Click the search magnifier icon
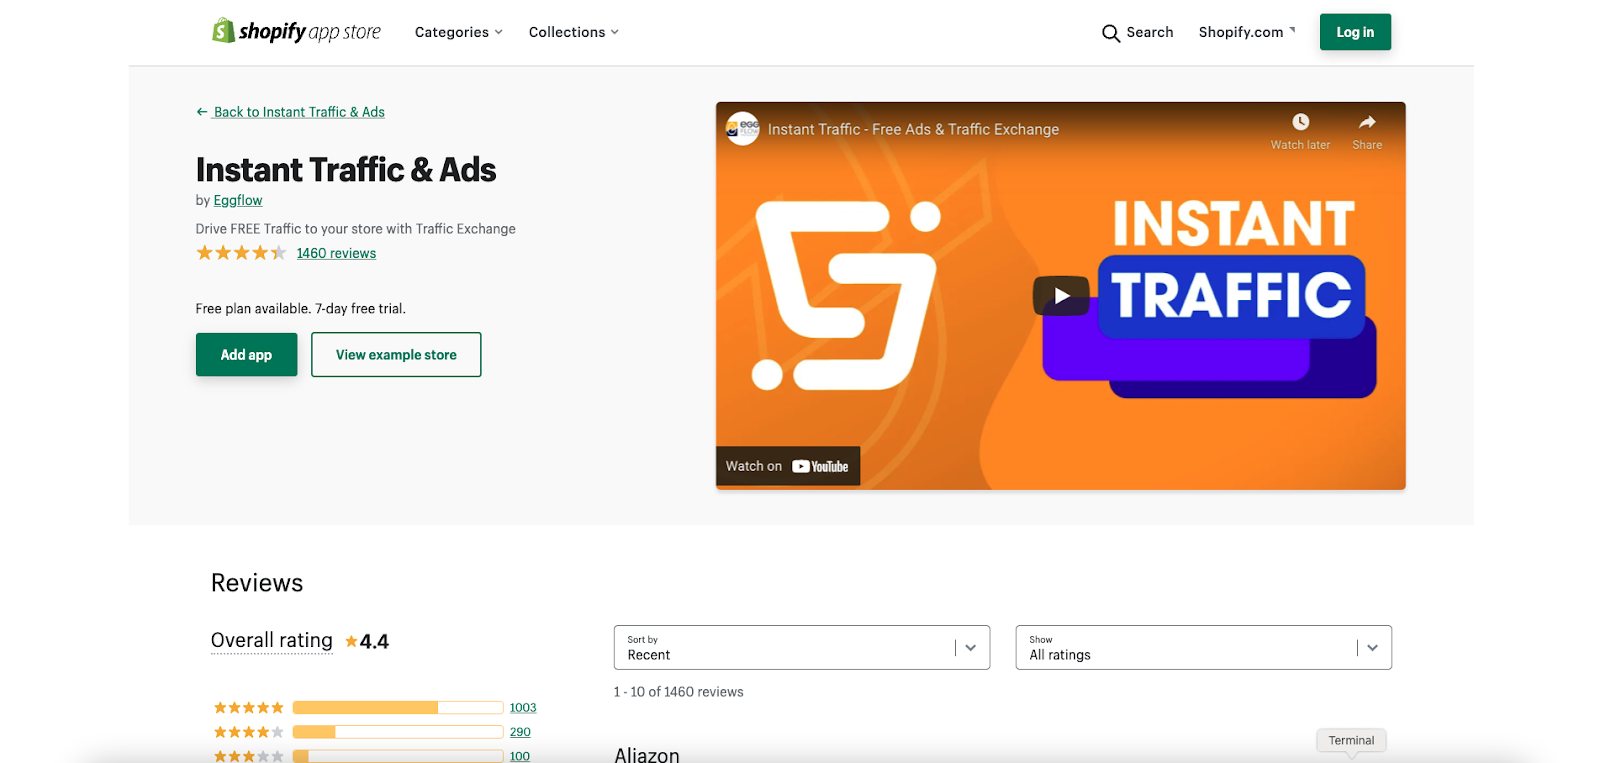 1110,33
